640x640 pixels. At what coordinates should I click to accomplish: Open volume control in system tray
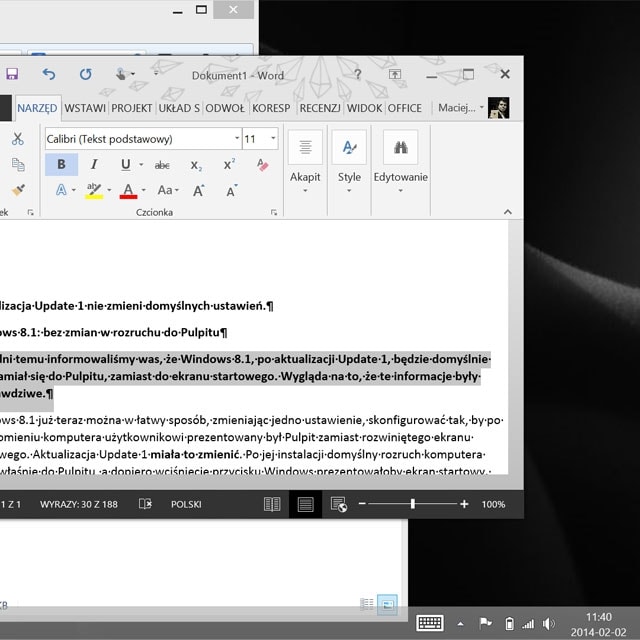click(x=548, y=624)
